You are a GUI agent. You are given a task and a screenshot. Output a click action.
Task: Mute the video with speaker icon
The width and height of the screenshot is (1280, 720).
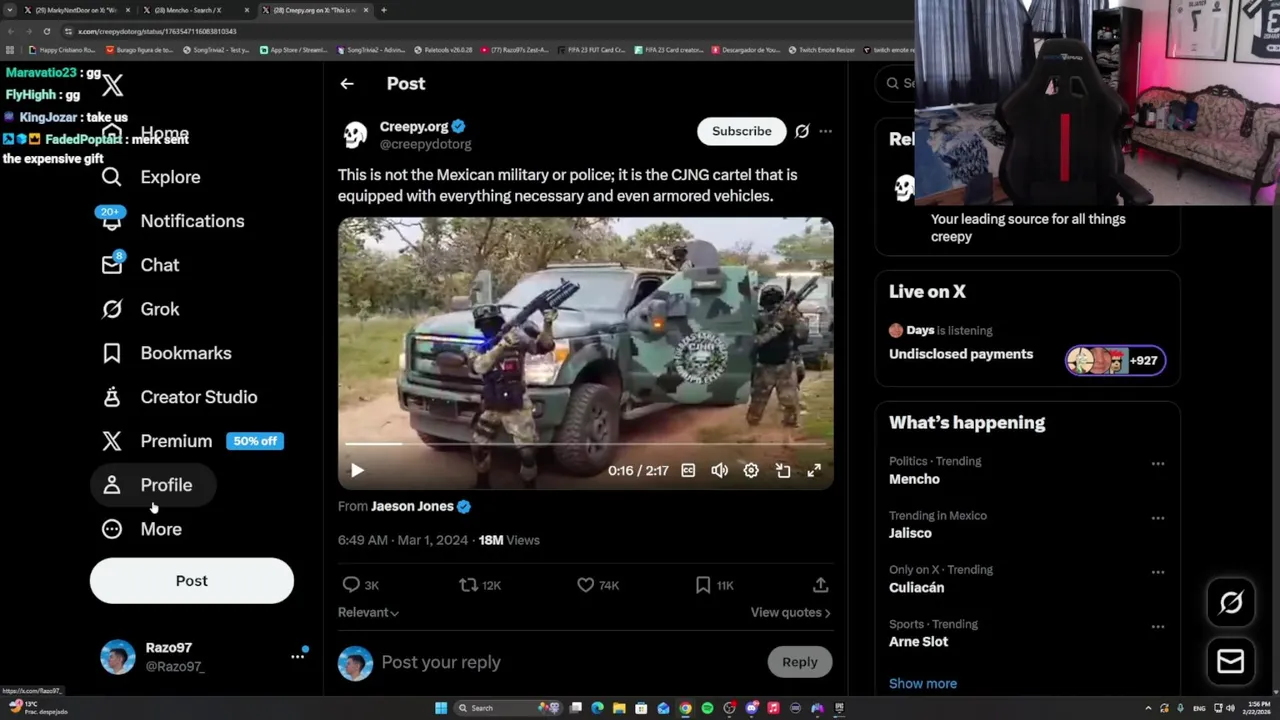(719, 470)
